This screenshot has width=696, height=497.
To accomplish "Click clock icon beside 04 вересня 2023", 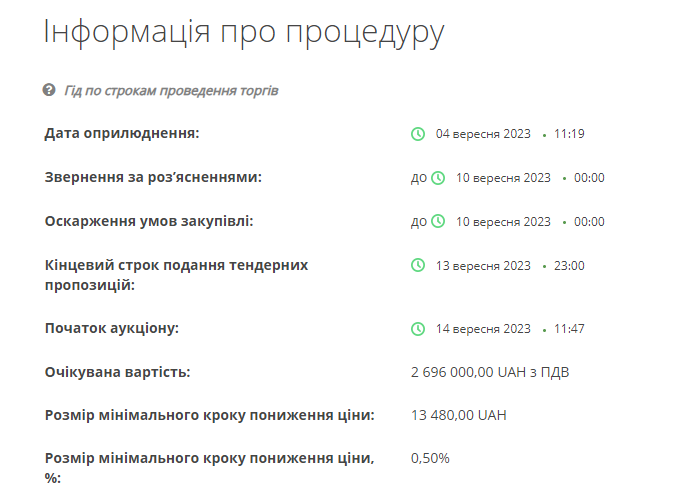I will click(x=418, y=134).
